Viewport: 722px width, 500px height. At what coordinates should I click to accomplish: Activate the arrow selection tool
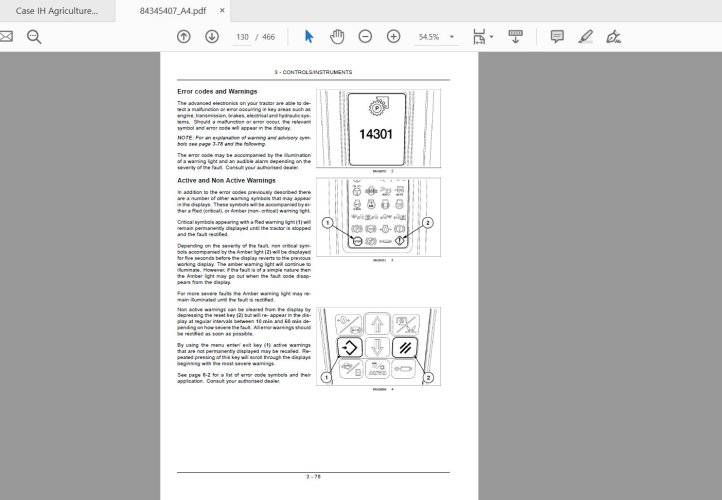click(309, 37)
